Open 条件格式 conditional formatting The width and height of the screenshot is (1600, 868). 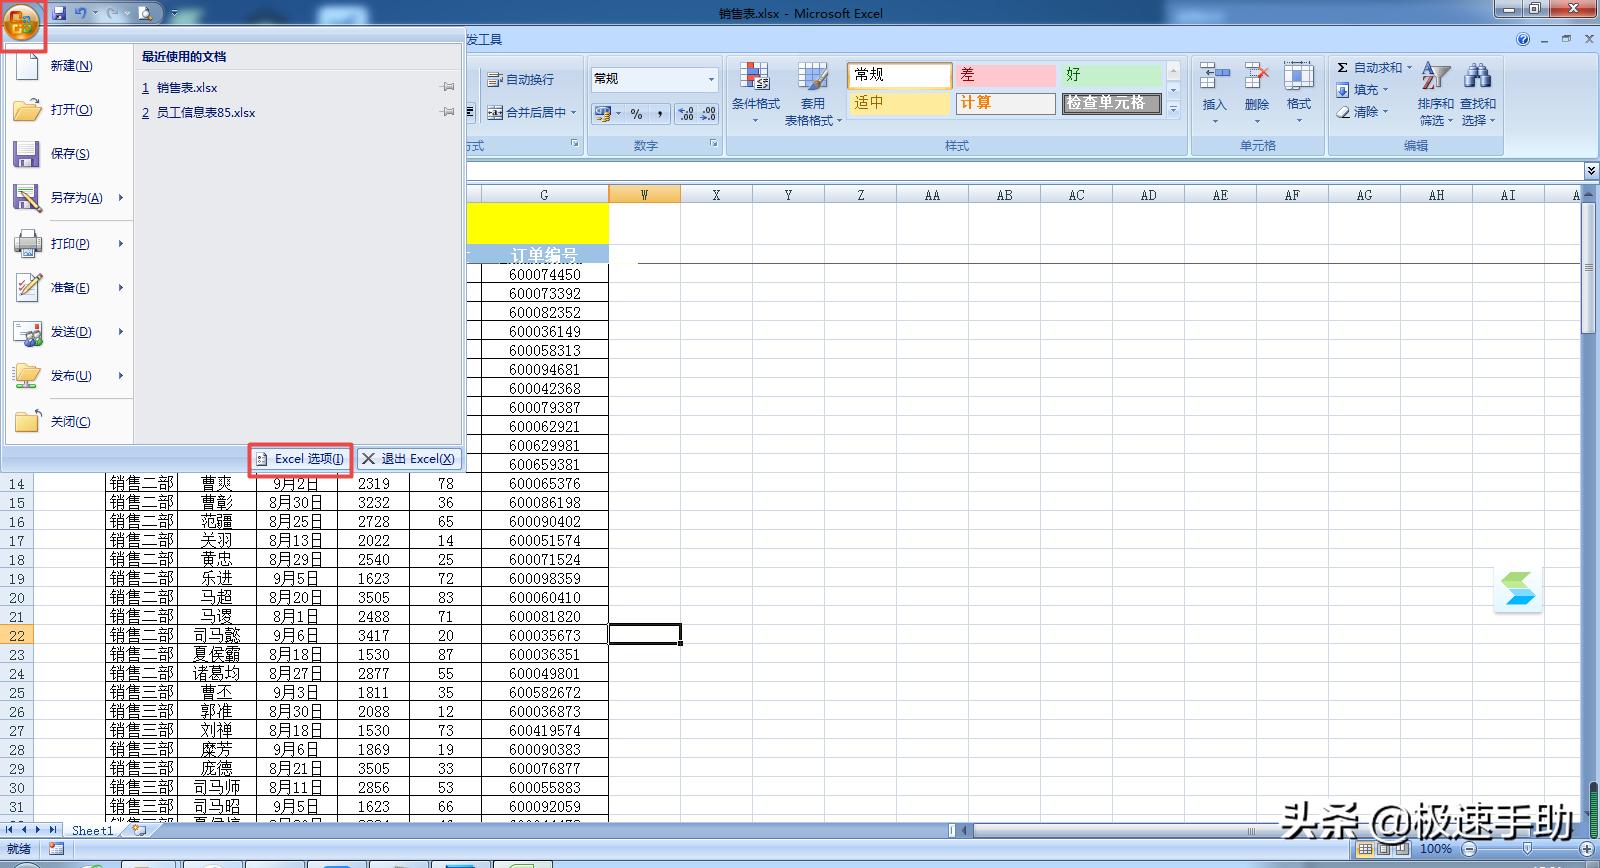click(755, 93)
